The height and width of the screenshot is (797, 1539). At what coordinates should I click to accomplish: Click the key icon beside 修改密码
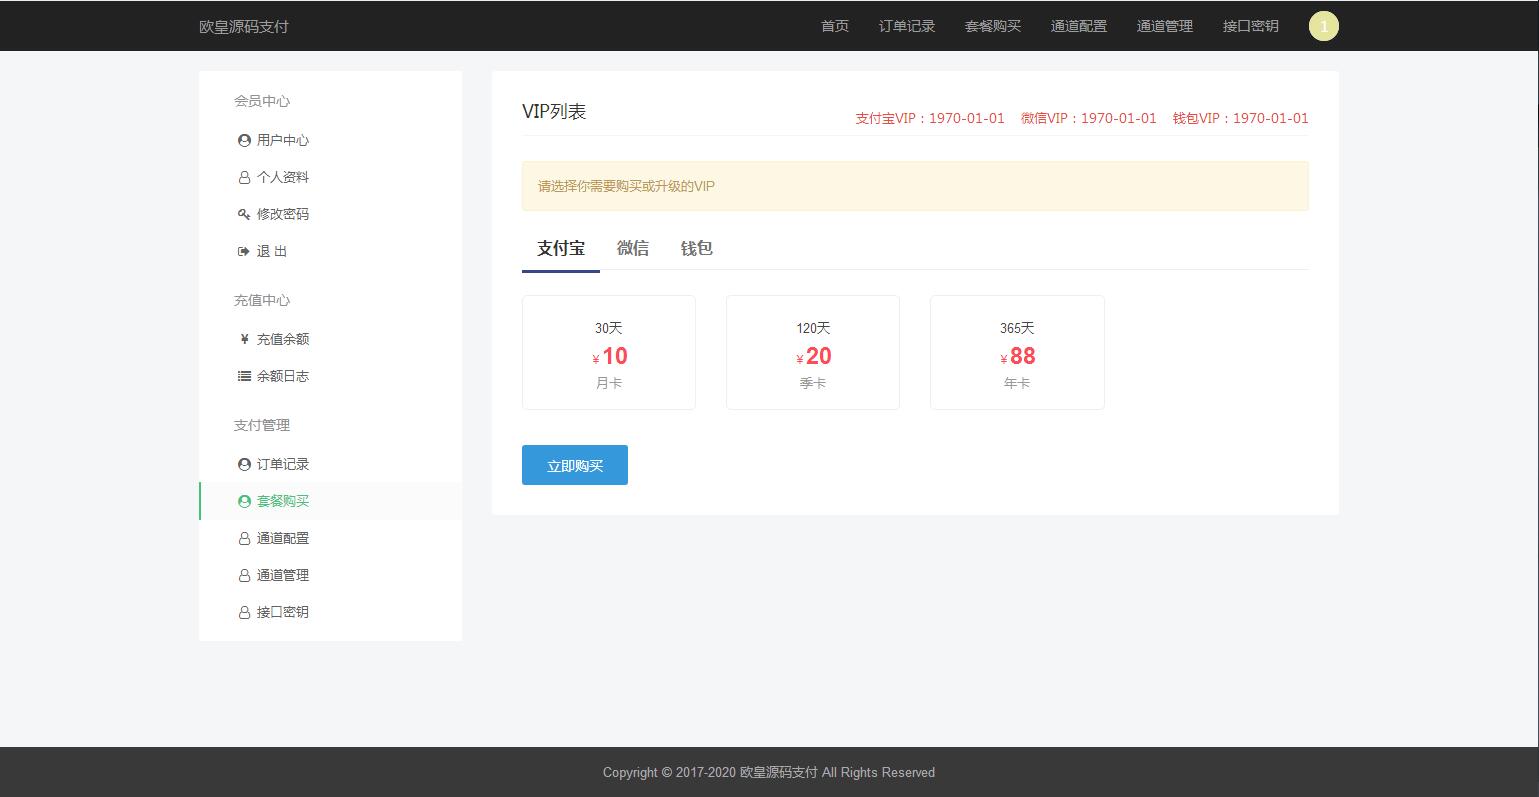pos(244,215)
